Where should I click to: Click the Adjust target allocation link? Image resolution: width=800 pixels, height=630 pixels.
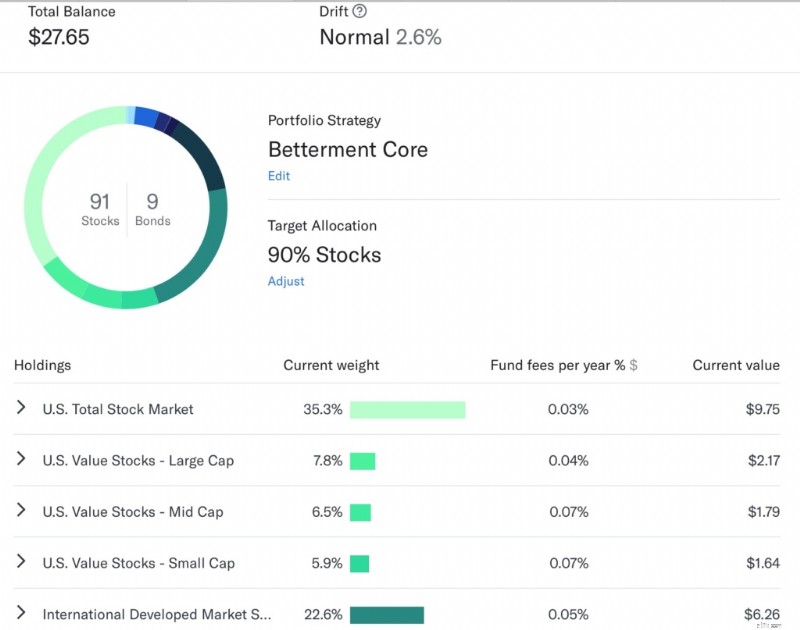tap(286, 281)
